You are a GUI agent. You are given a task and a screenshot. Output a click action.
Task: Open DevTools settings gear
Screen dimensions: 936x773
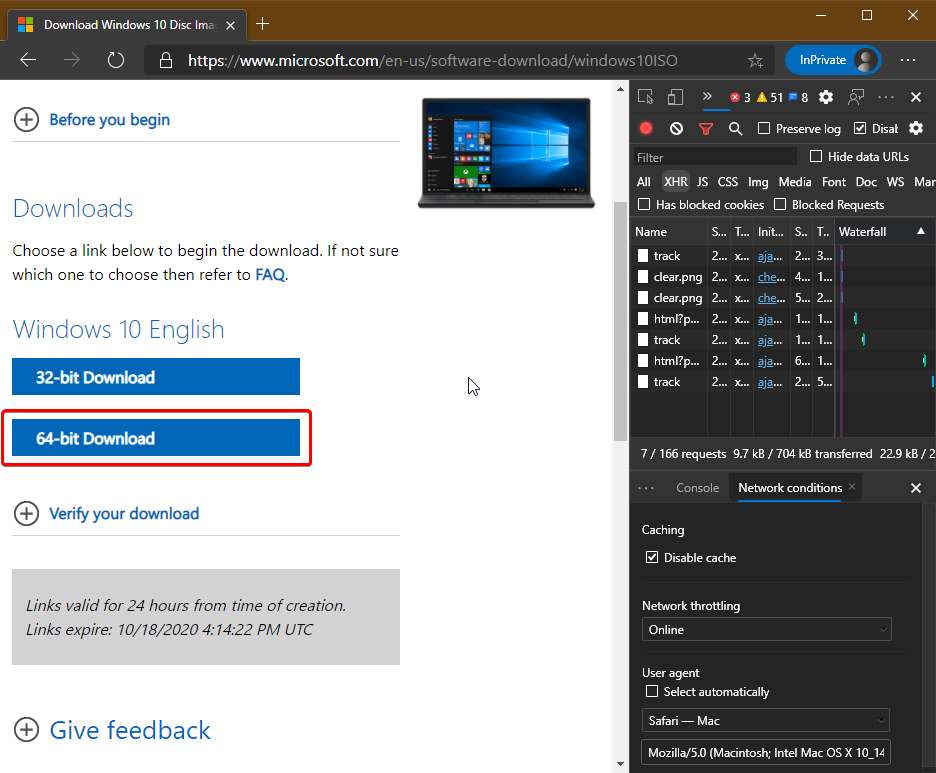pyautogui.click(x=826, y=97)
